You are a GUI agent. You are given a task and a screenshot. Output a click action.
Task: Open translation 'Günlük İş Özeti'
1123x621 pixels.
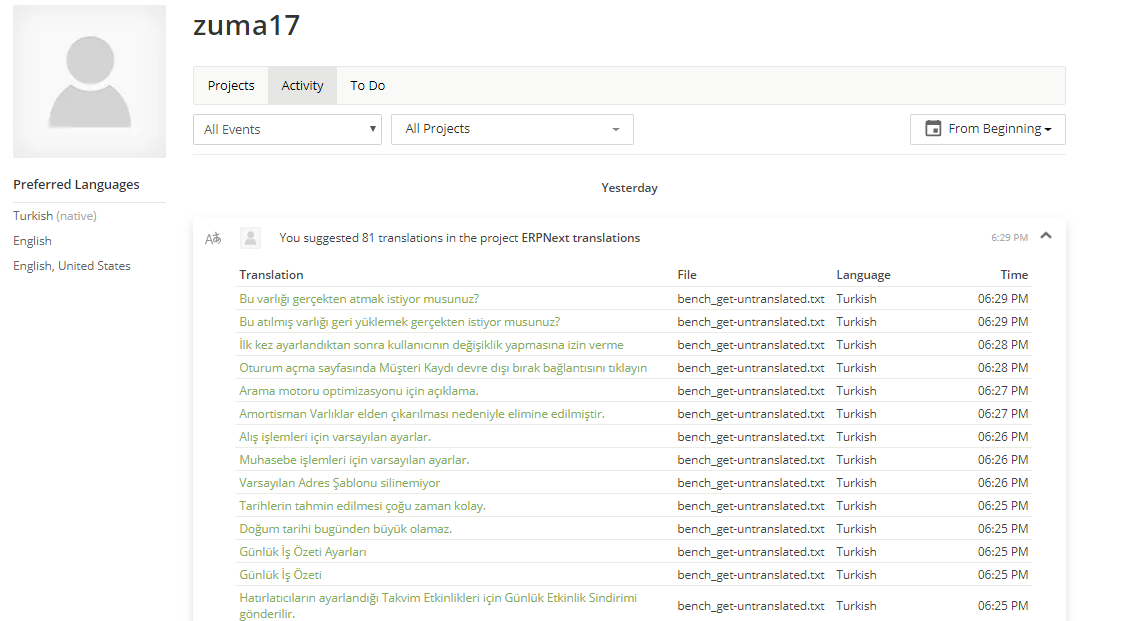(x=280, y=574)
